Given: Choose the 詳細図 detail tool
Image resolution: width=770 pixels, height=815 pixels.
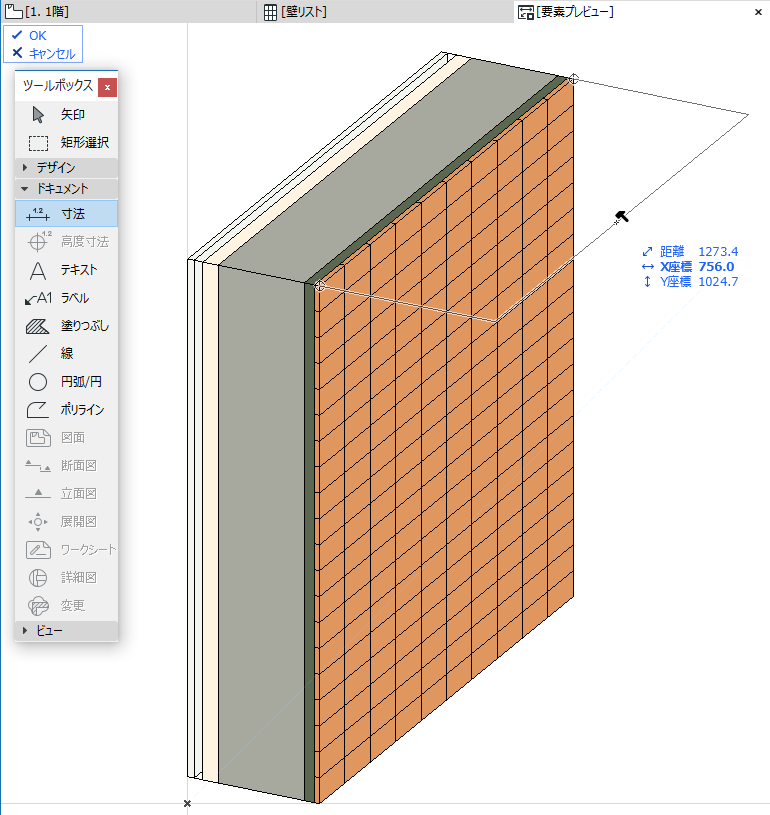Looking at the screenshot, I should tap(67, 577).
